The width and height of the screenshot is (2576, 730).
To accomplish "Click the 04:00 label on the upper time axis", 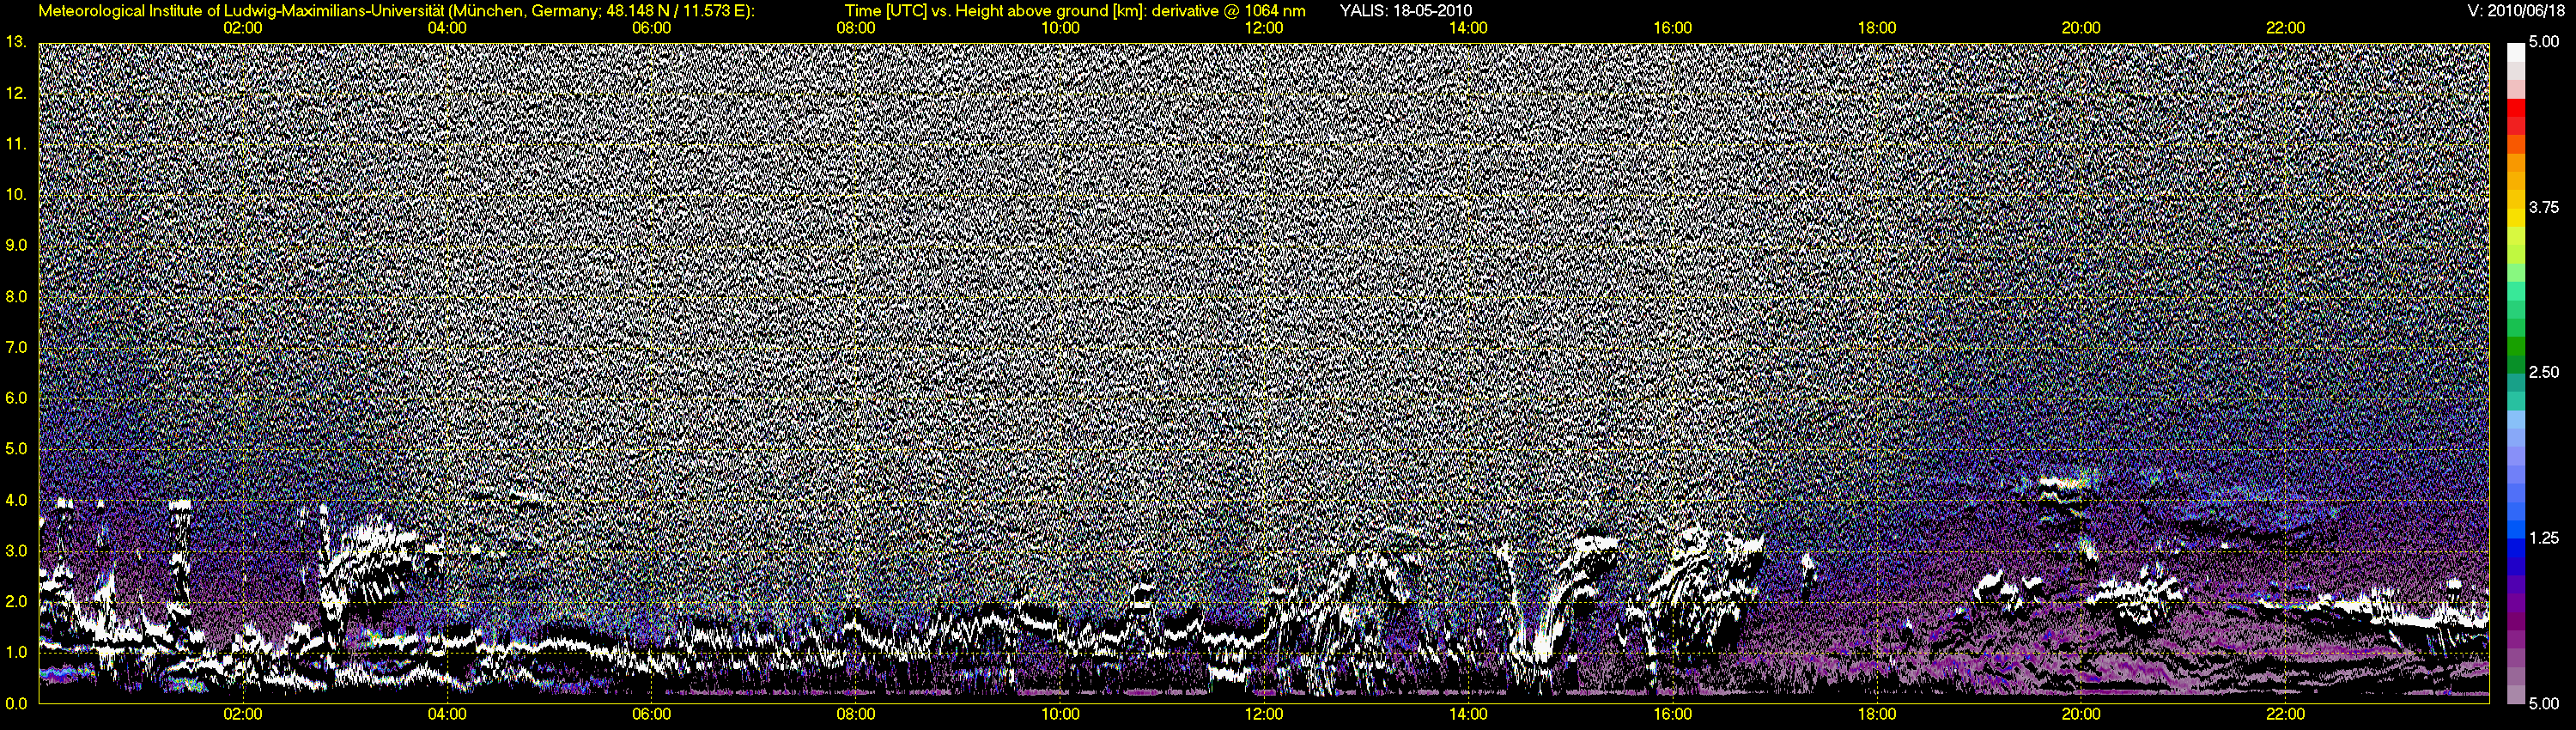I will [447, 28].
